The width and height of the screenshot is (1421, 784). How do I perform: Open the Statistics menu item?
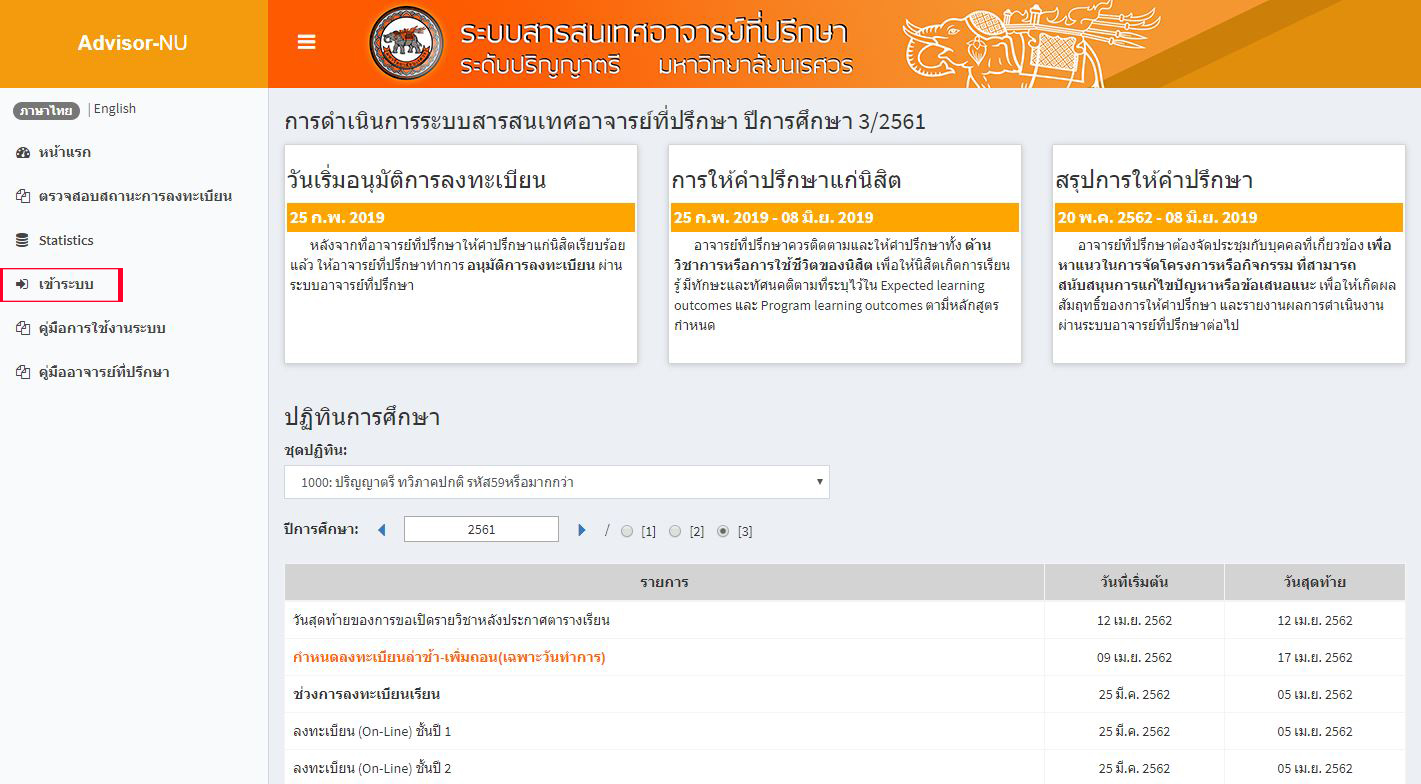66,241
